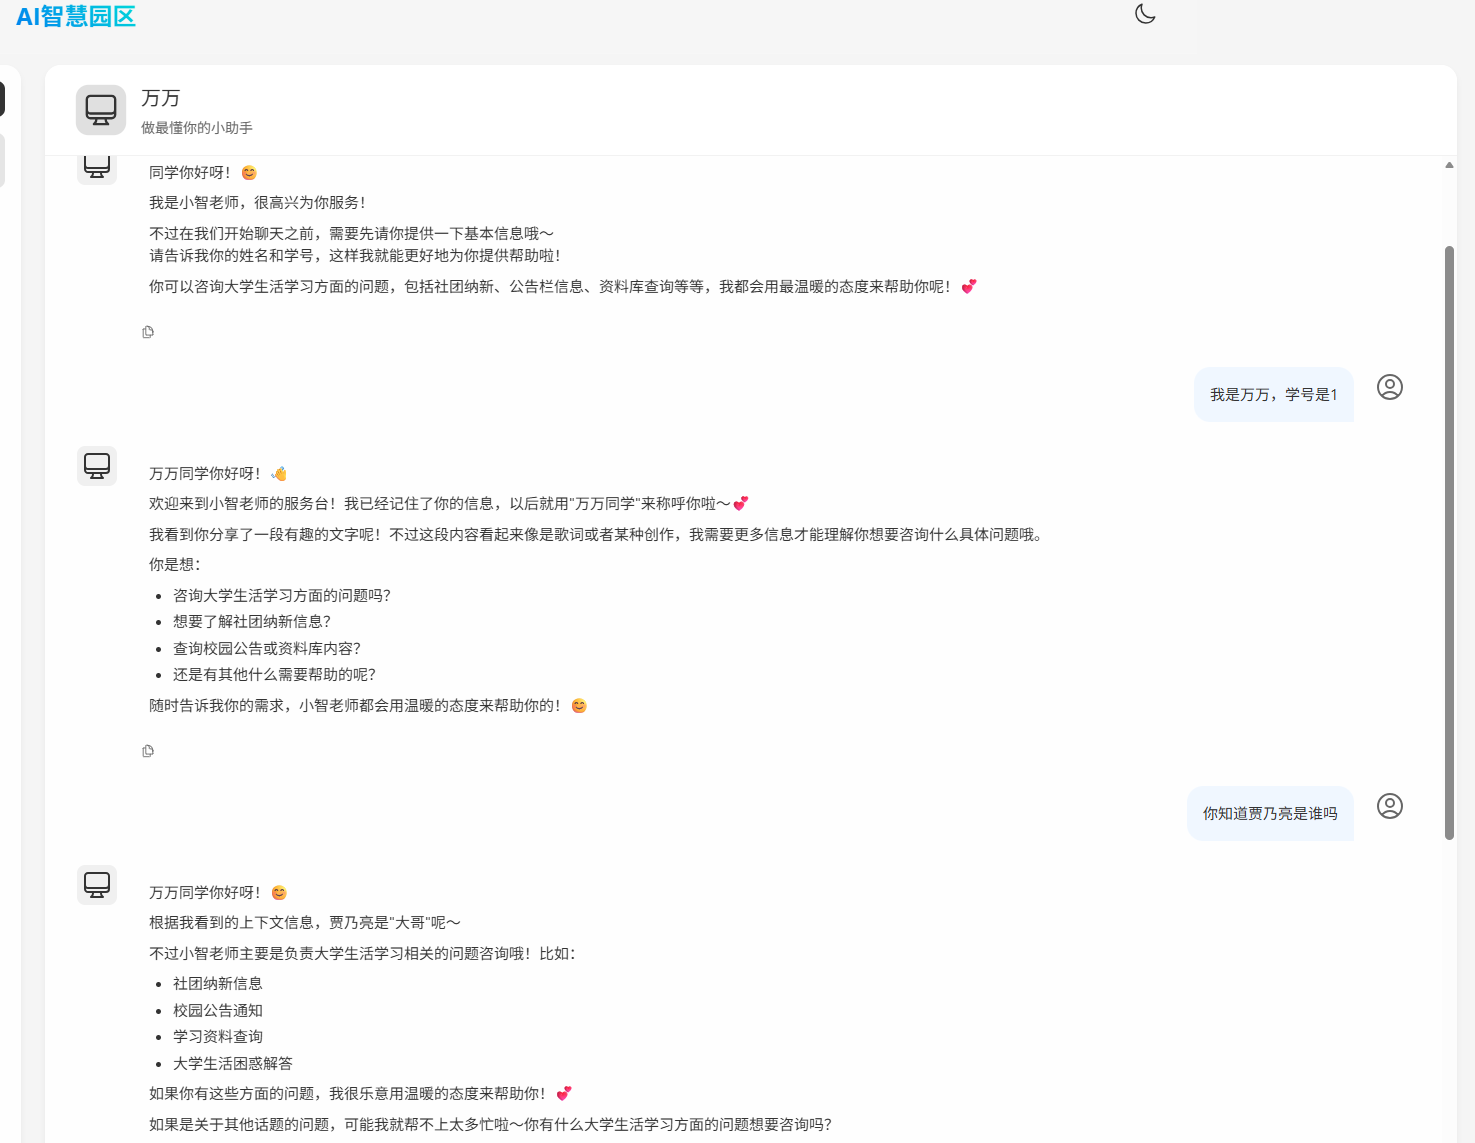The width and height of the screenshot is (1475, 1143).
Task: Select the dark highlighted tab in the left sidebar
Action: pyautogui.click(x=4, y=98)
